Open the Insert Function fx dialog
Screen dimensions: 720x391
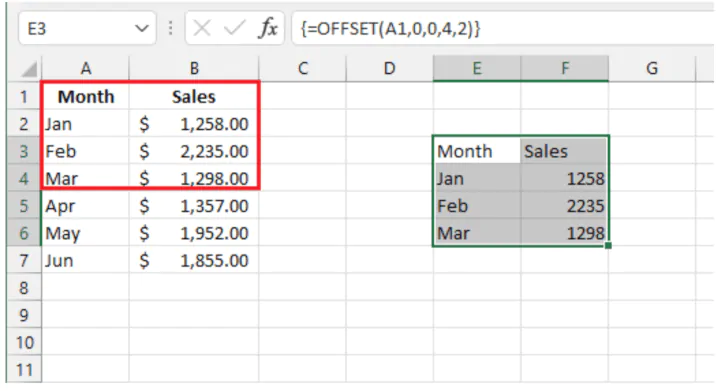[x=268, y=29]
